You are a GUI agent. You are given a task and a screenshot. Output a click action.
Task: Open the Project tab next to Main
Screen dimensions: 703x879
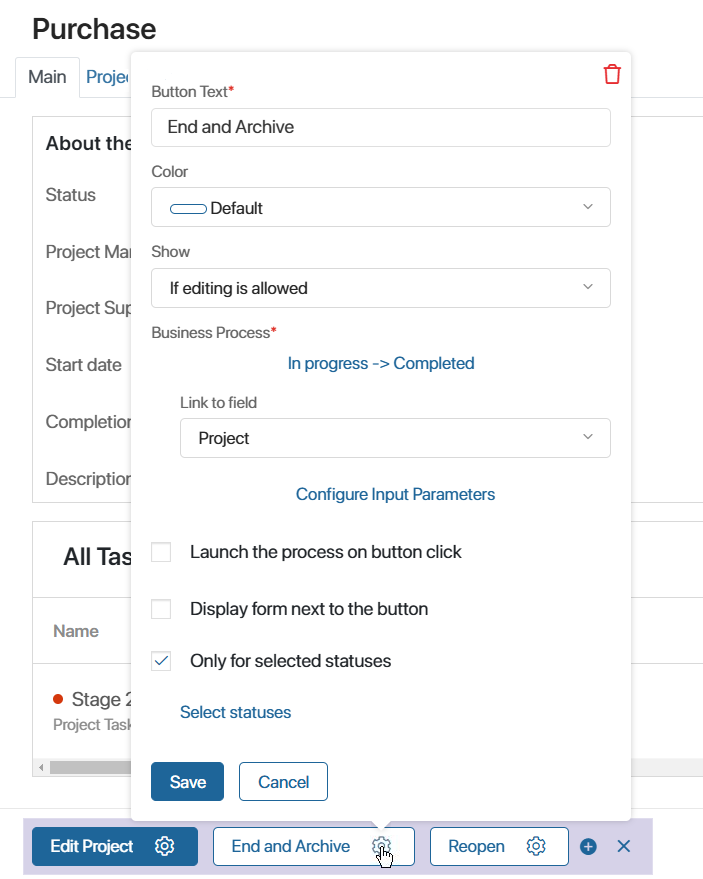point(107,77)
